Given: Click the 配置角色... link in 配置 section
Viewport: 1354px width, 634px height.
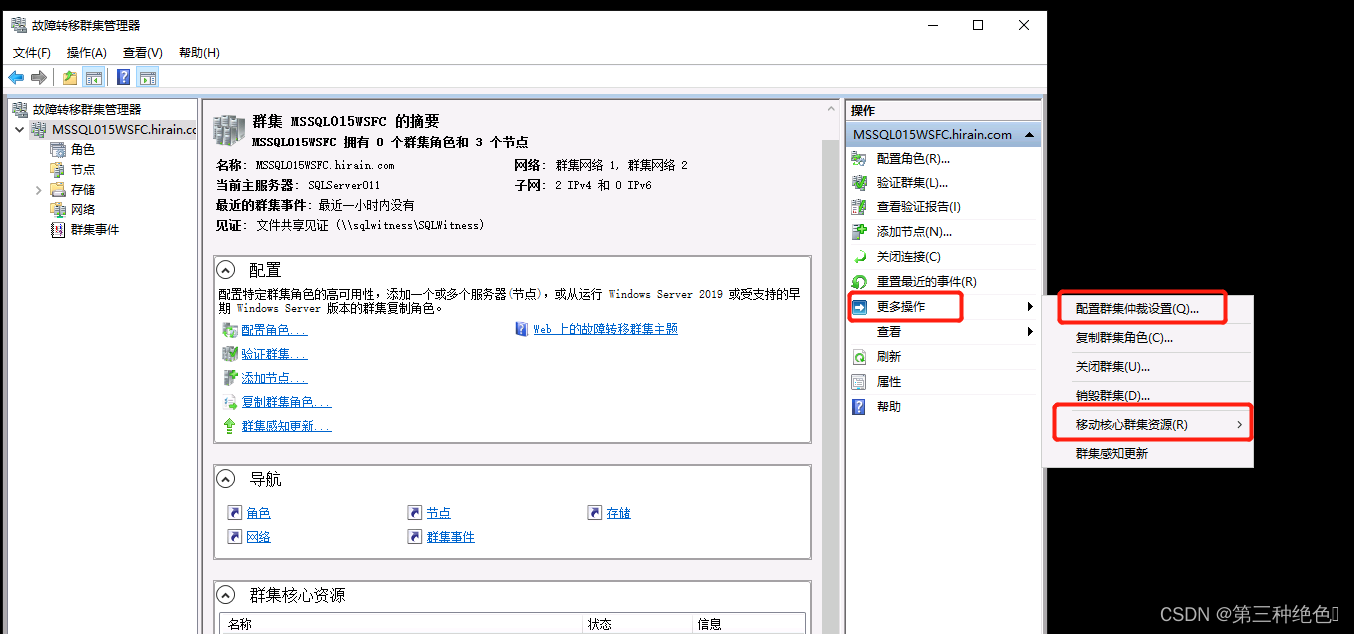Looking at the screenshot, I should point(274,330).
